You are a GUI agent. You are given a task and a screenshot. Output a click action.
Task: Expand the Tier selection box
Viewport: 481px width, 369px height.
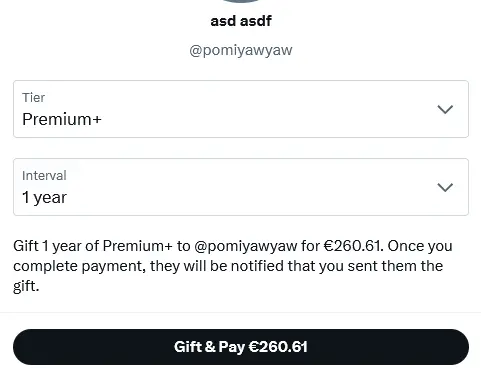click(241, 109)
